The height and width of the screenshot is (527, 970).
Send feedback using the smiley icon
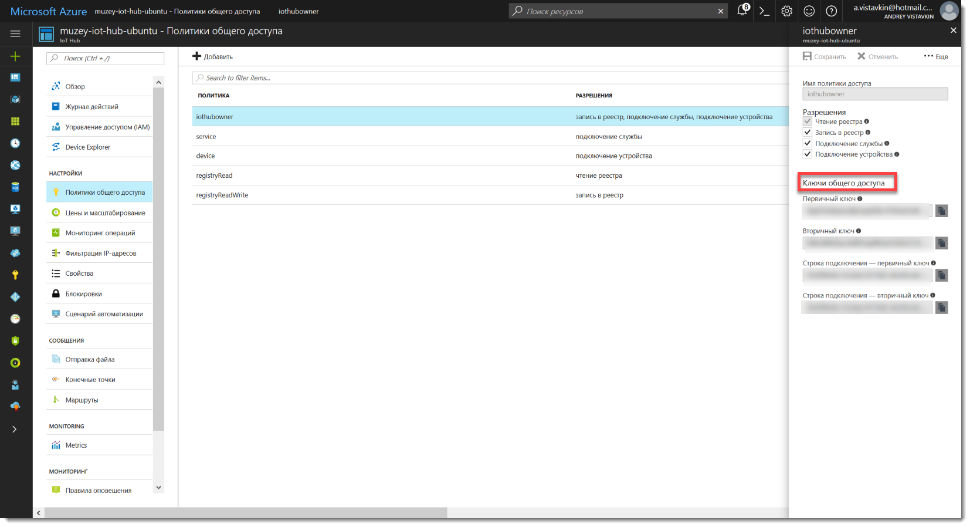pos(809,11)
